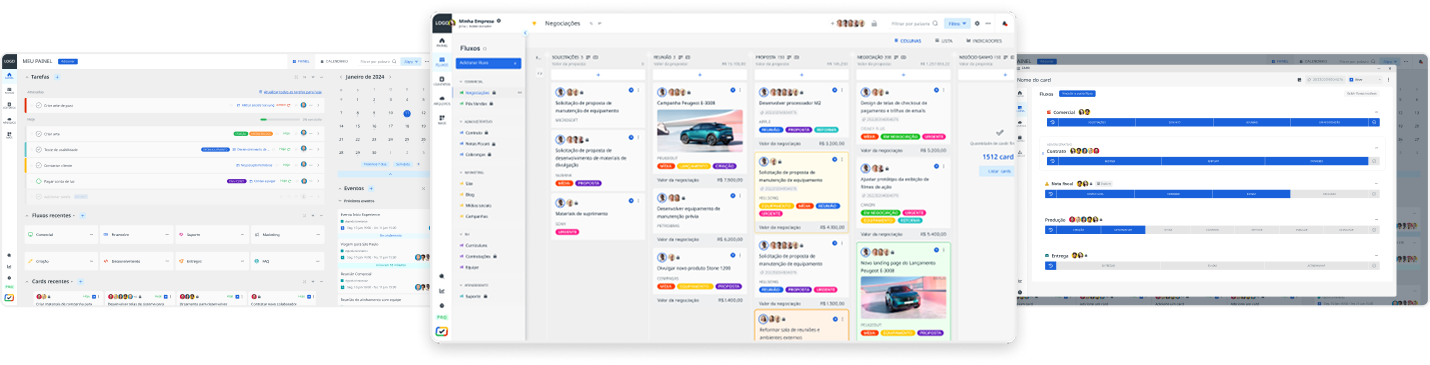Click the Exibir fluxos ocultos button

click(x=1362, y=93)
